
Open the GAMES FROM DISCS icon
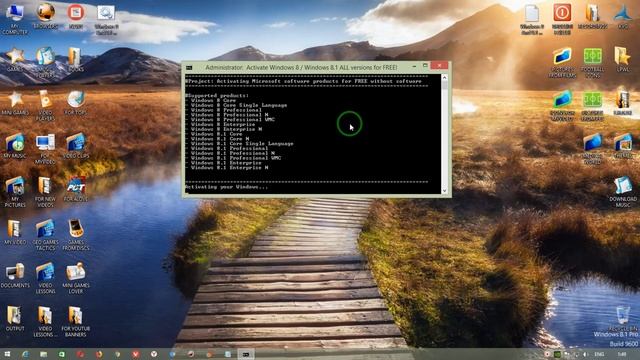tap(76, 236)
